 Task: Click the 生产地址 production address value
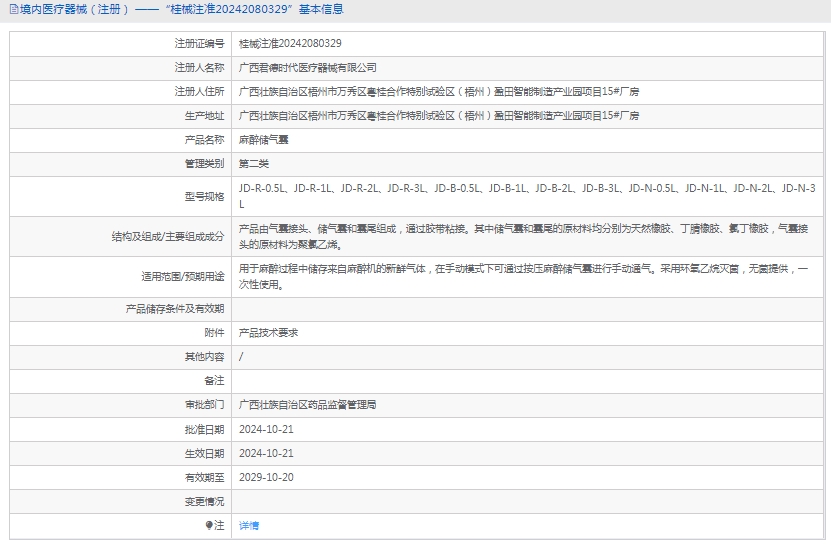coord(439,116)
